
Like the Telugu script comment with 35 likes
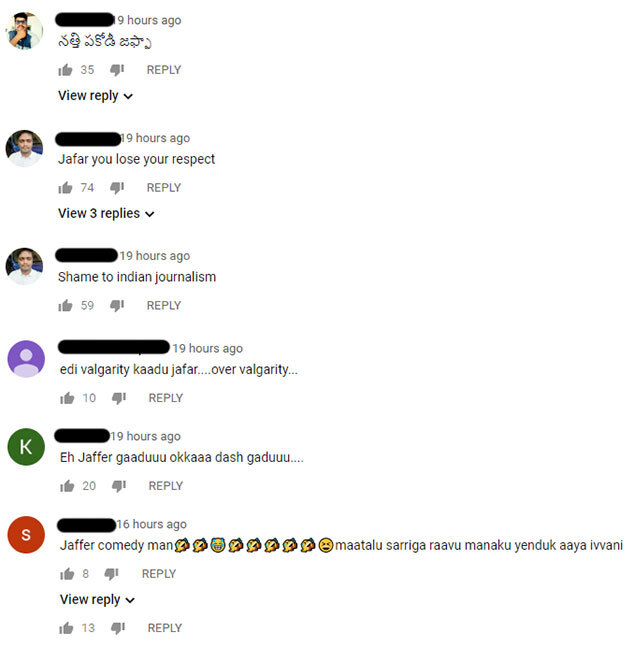click(65, 70)
